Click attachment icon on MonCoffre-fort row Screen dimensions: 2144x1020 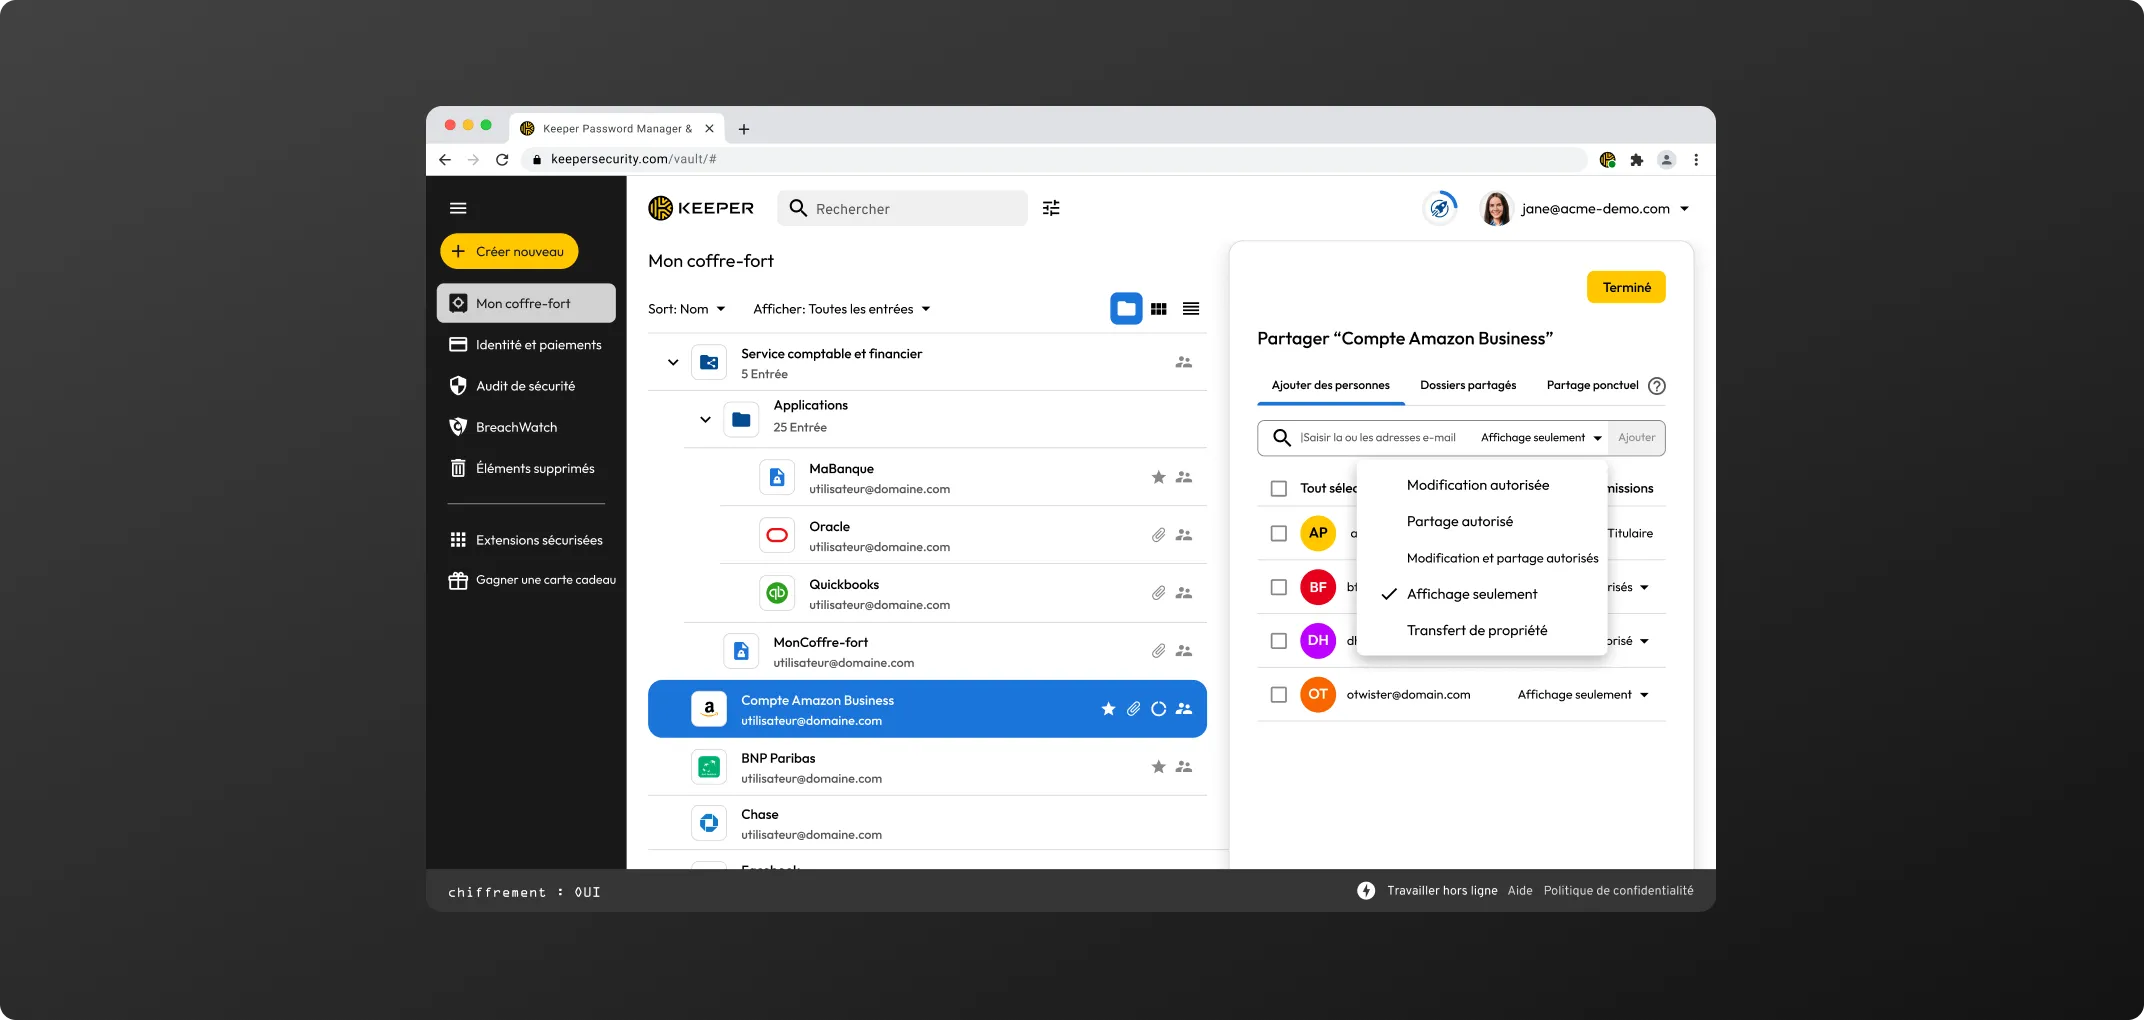point(1158,651)
